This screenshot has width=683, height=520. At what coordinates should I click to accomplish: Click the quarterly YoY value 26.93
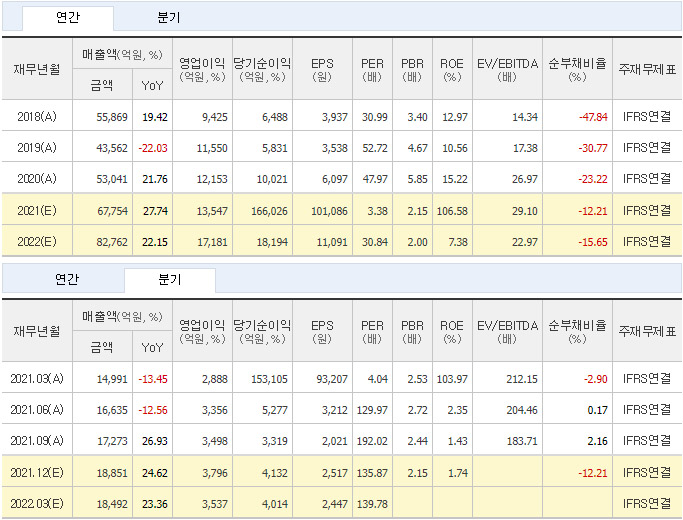tap(155, 441)
